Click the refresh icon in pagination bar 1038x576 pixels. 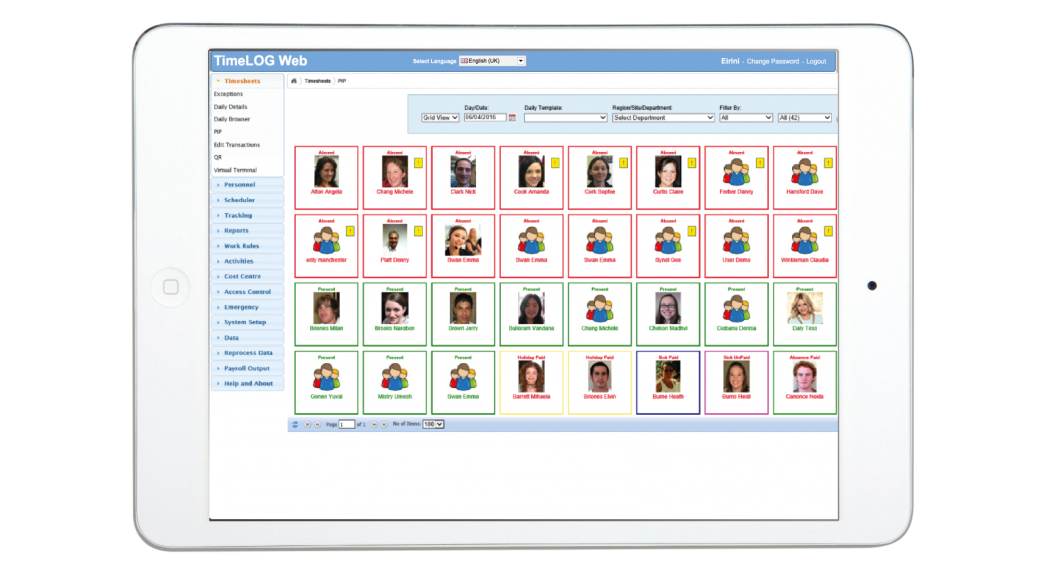(x=295, y=425)
